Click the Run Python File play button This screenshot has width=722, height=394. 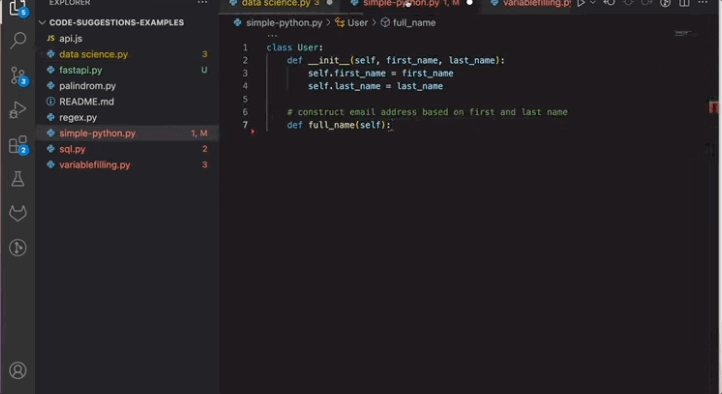pos(581,3)
